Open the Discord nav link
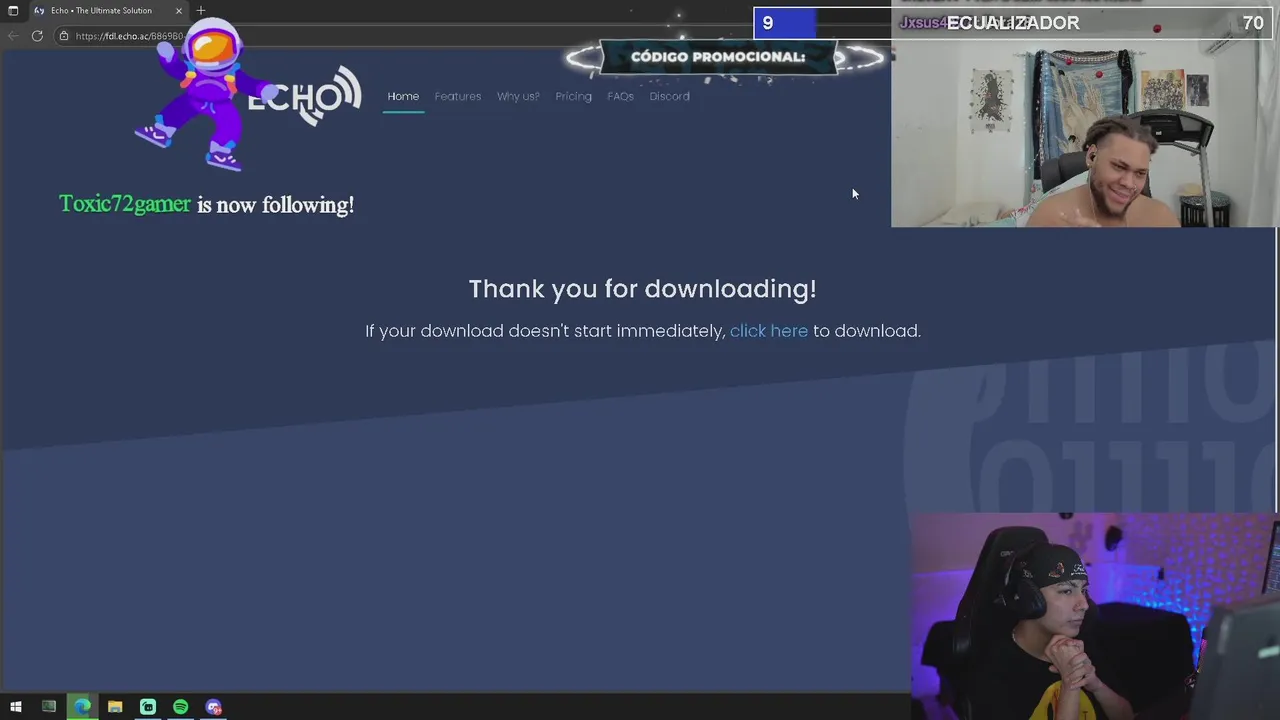 pyautogui.click(x=669, y=96)
